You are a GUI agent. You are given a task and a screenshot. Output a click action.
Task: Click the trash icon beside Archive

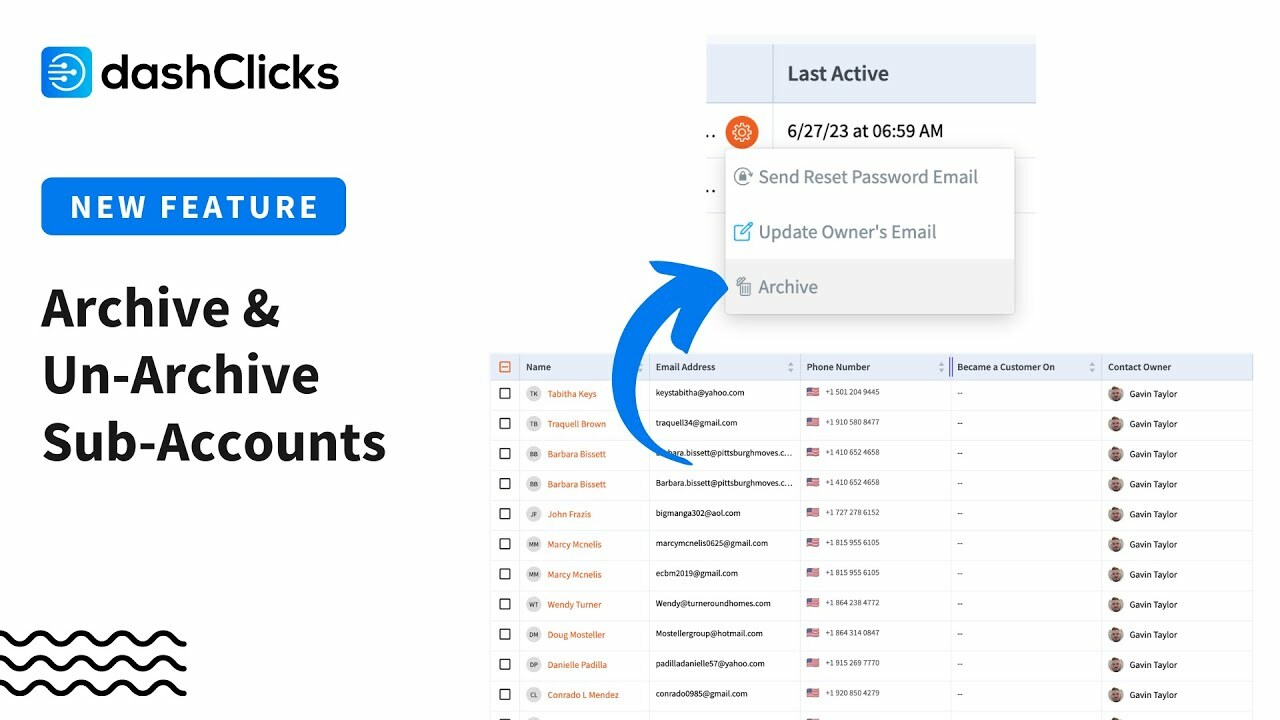tap(742, 286)
